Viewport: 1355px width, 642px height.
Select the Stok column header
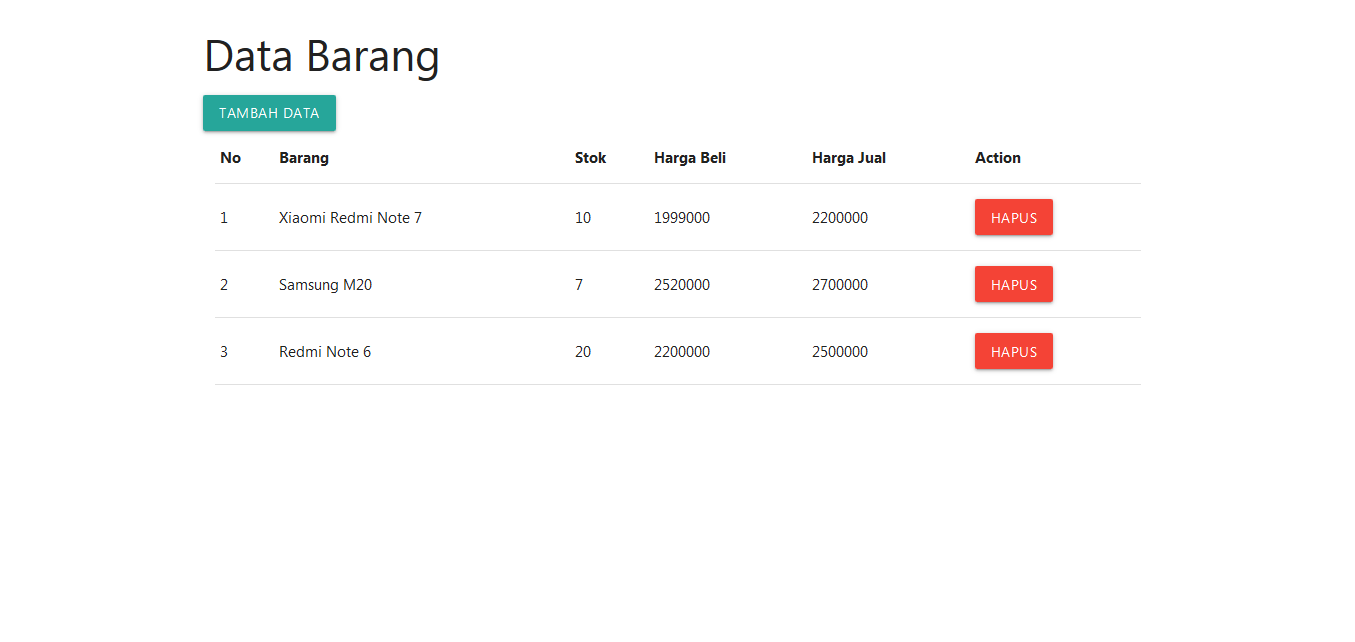coord(590,157)
